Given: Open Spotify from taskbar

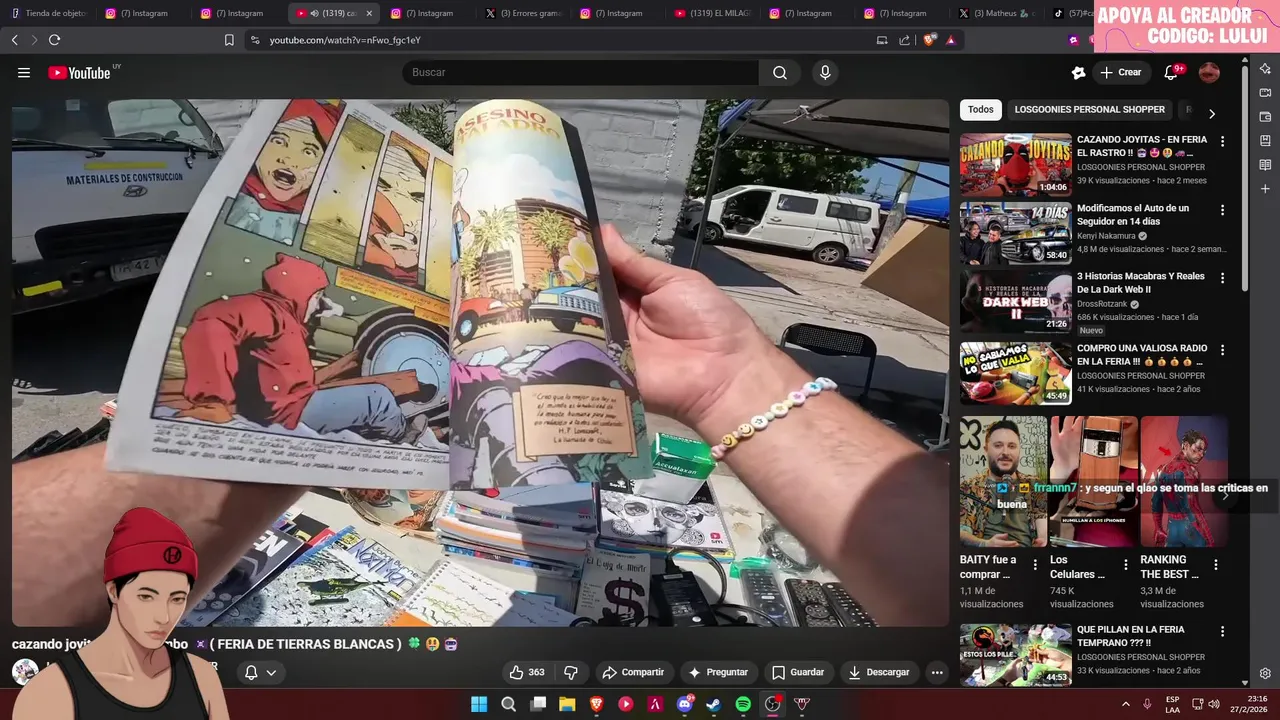Looking at the screenshot, I should click(x=743, y=704).
